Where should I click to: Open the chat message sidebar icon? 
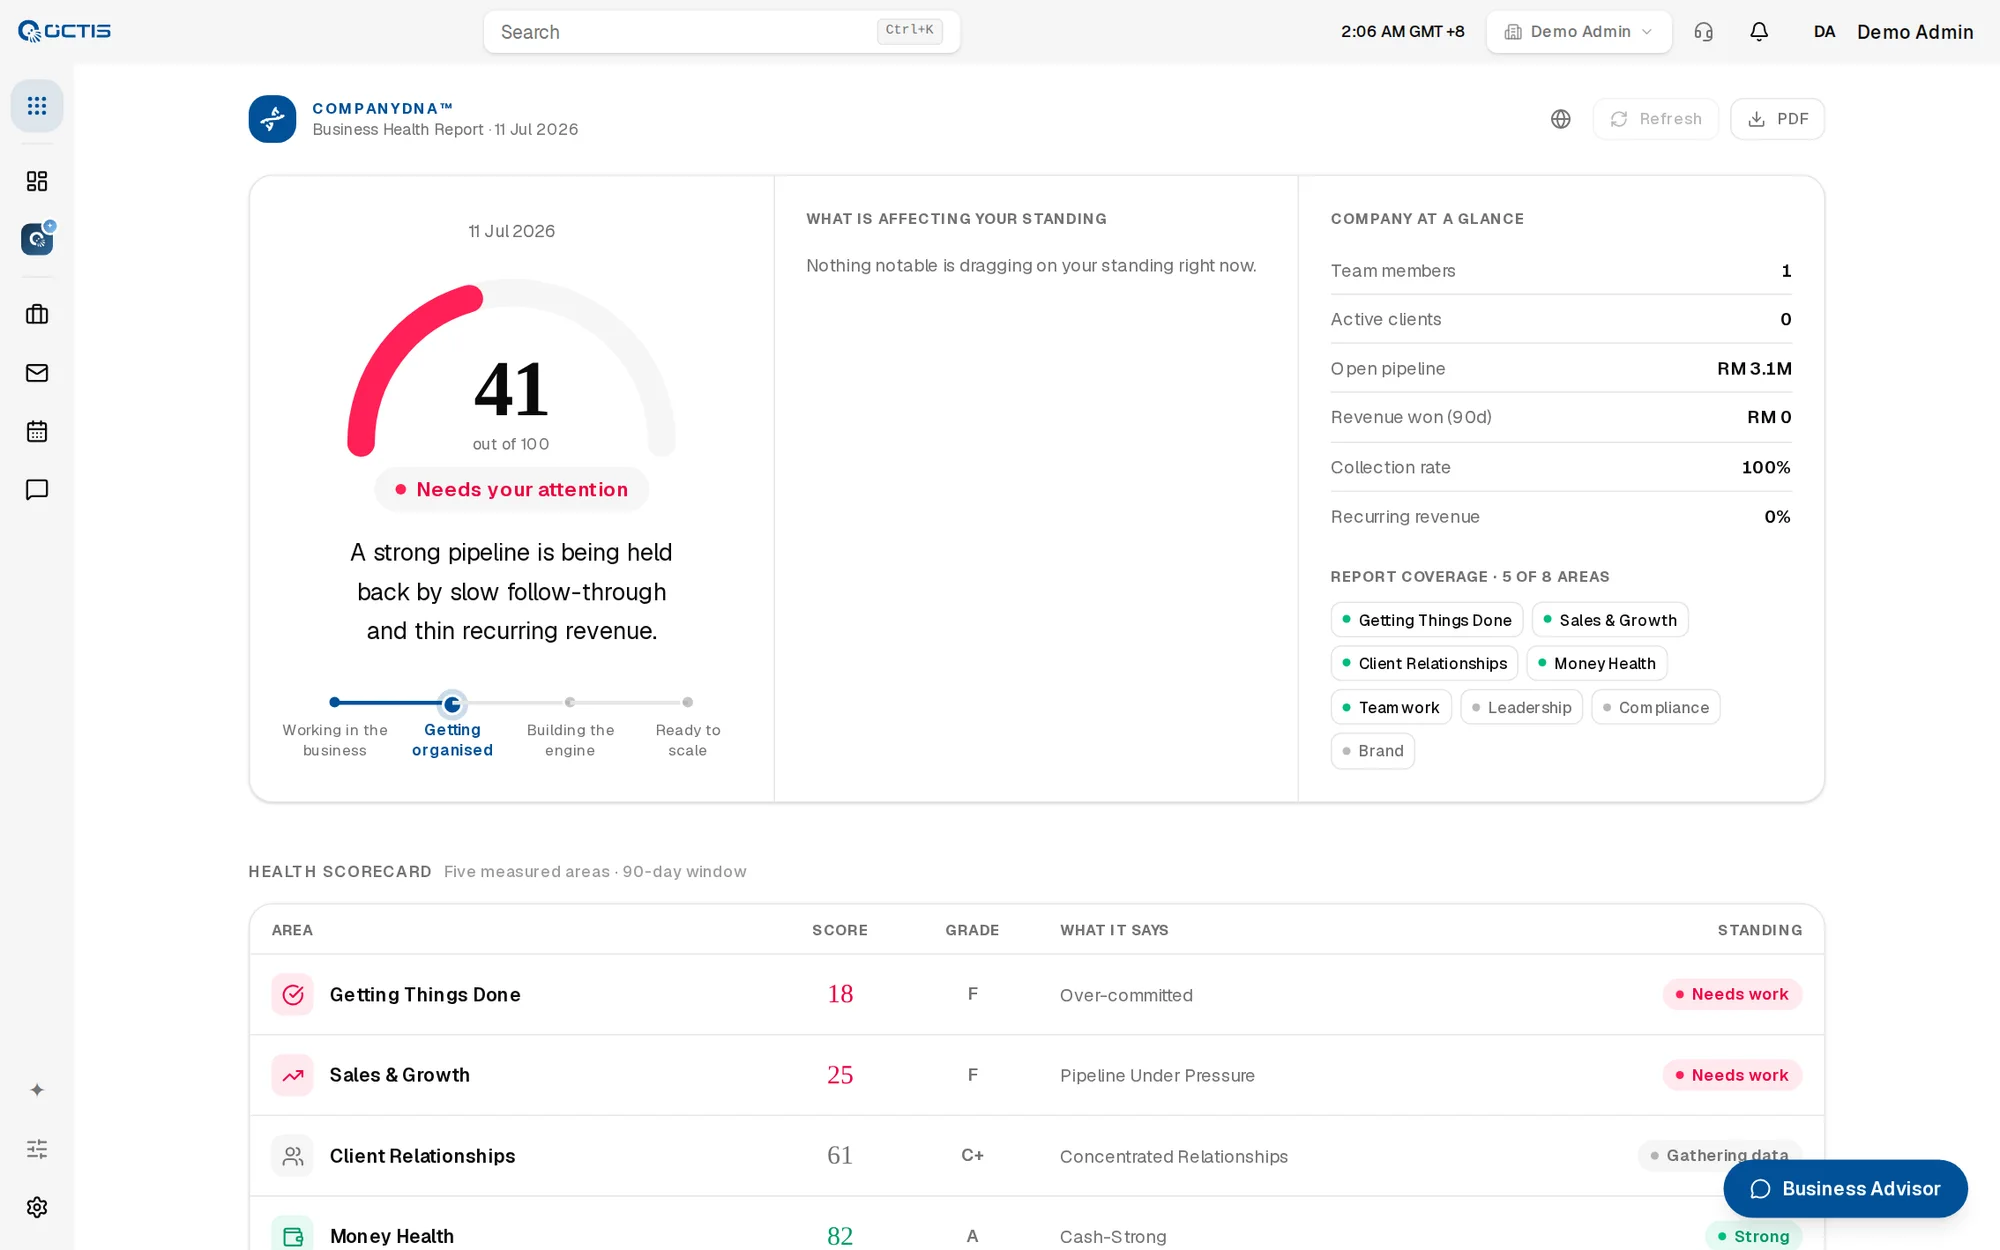(37, 490)
